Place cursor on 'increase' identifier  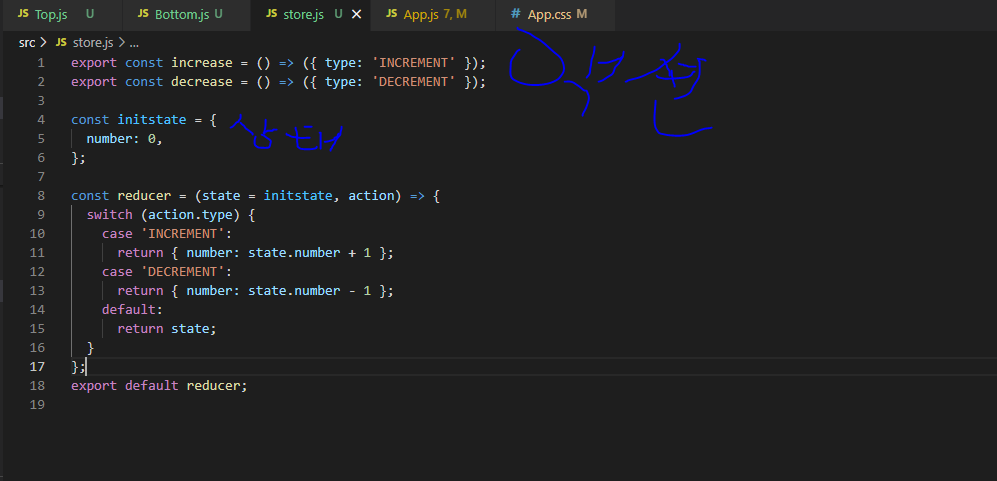(202, 63)
